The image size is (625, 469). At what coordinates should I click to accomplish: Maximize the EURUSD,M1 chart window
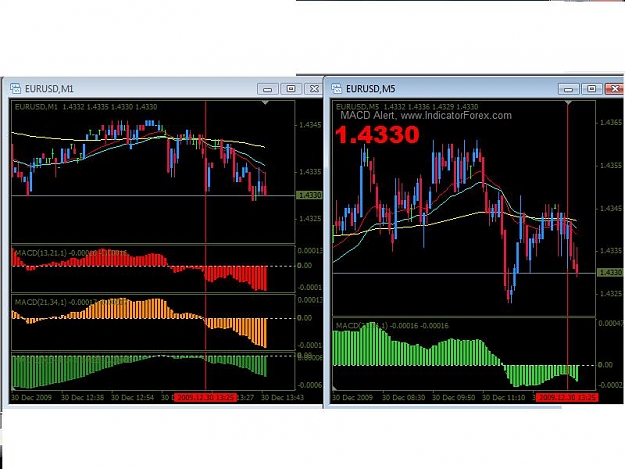coord(291,89)
